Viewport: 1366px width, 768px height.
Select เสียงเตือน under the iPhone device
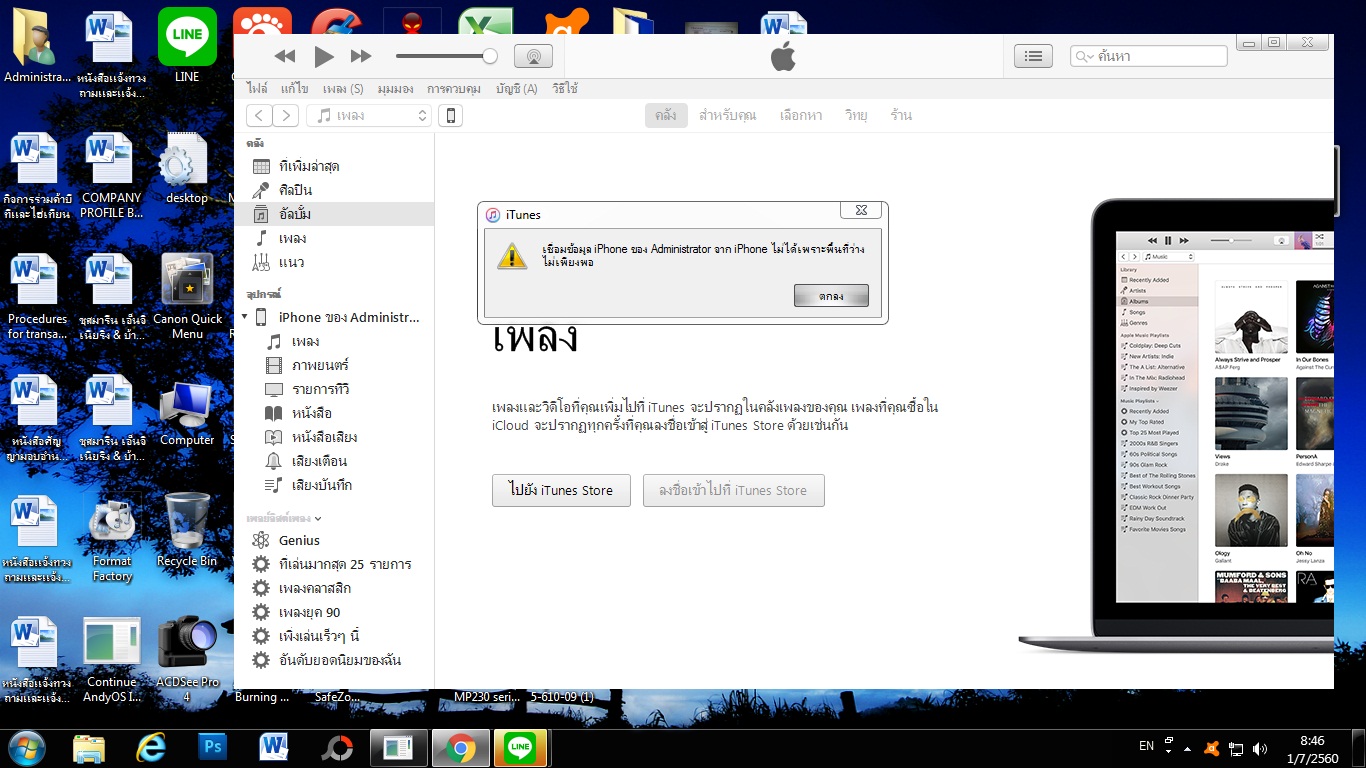tap(335, 461)
